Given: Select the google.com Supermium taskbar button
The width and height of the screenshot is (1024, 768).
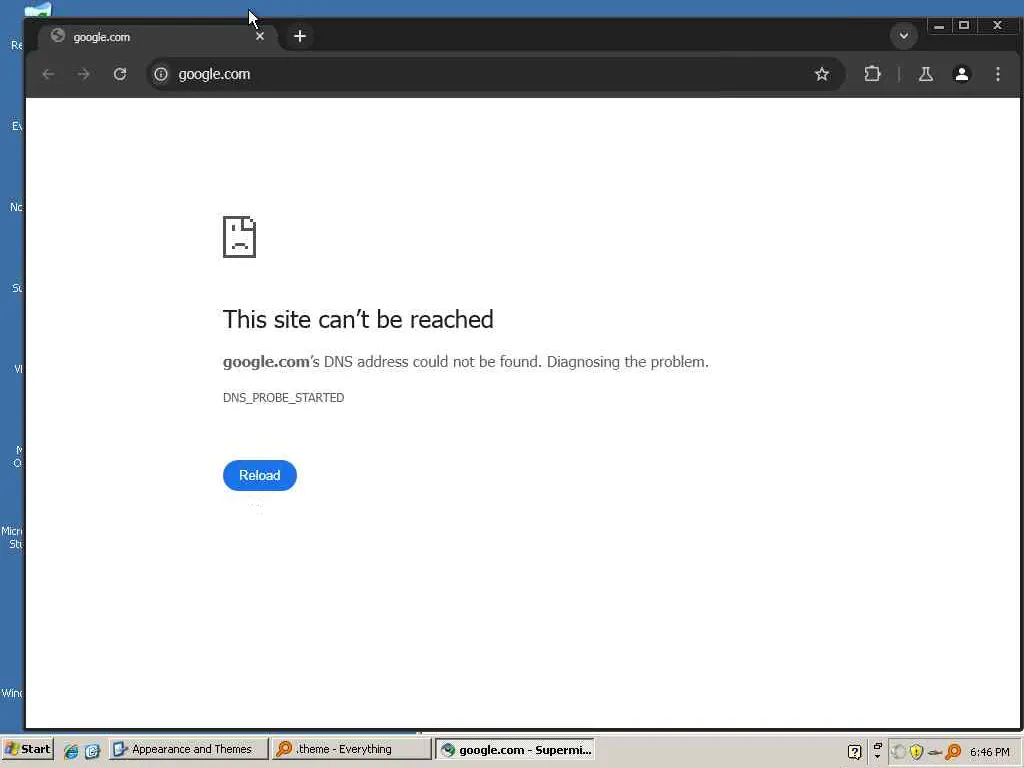Looking at the screenshot, I should (515, 750).
